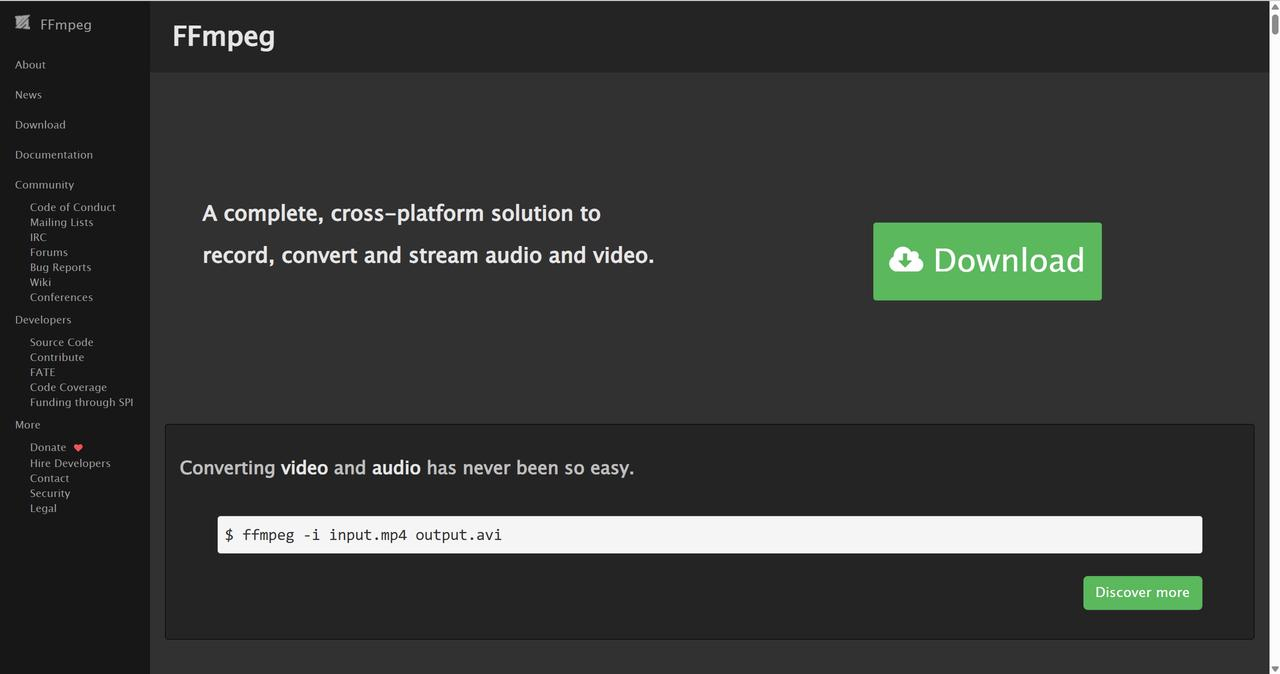Select the More sidebar heading
Viewport: 1280px width, 674px height.
coord(28,425)
